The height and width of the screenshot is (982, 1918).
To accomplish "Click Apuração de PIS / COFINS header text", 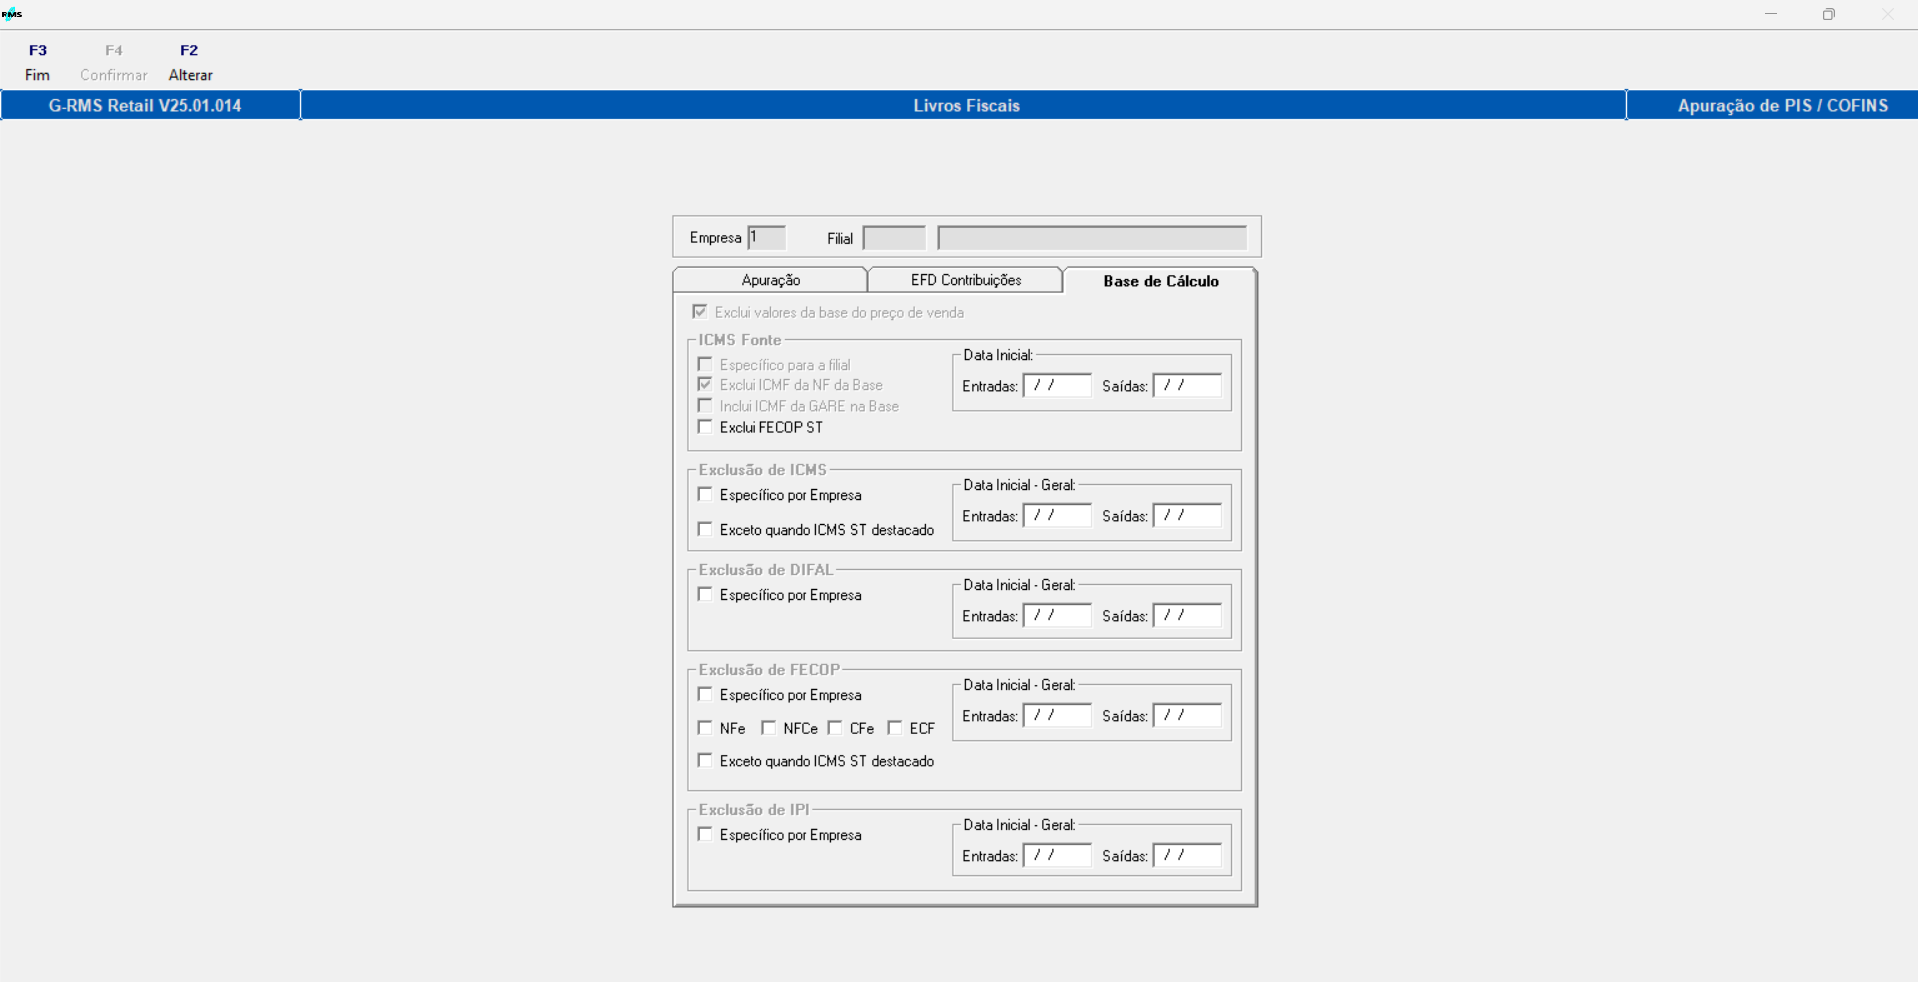I will coord(1783,105).
